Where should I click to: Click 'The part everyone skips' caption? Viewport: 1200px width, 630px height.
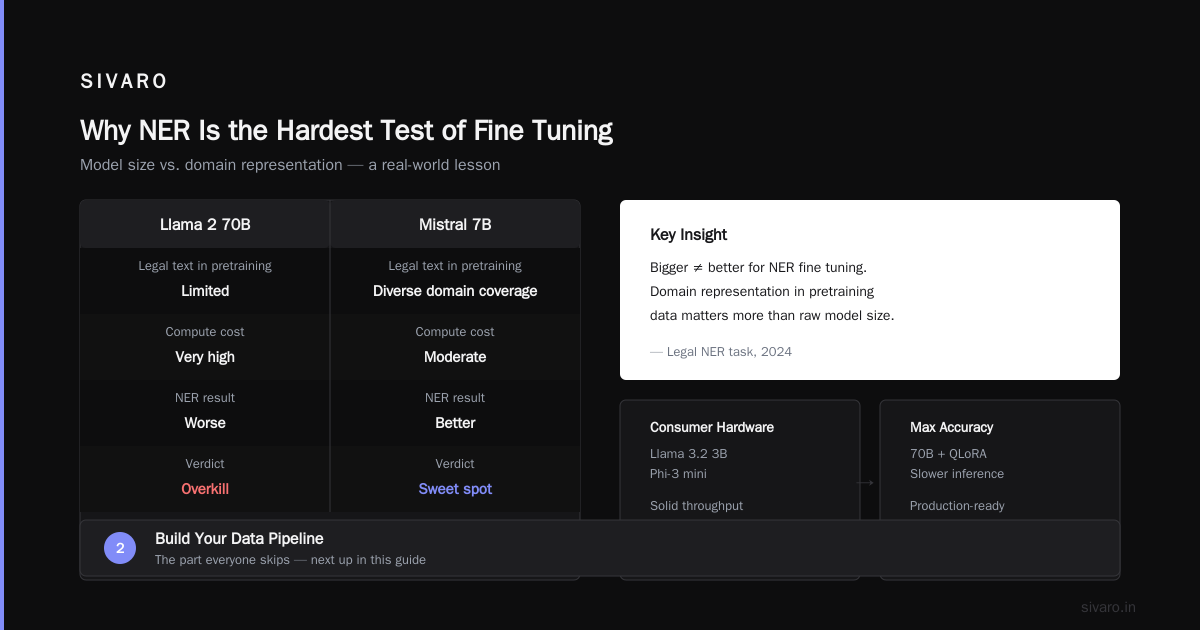tap(222, 560)
